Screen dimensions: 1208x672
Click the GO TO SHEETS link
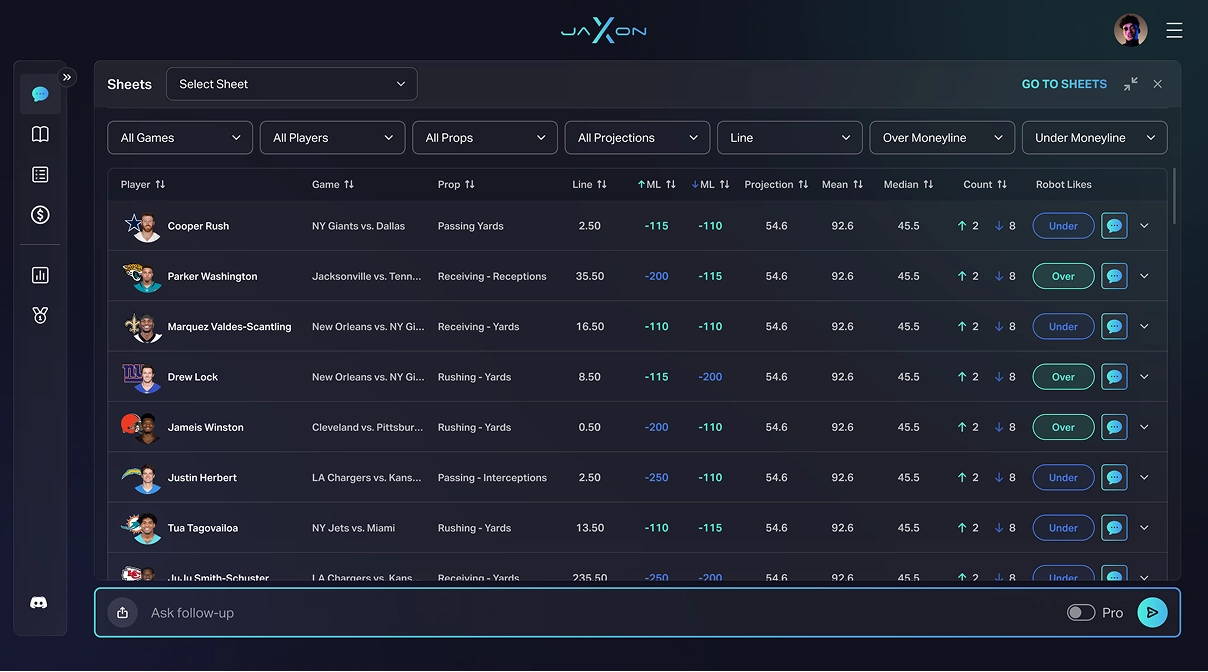click(x=1063, y=84)
